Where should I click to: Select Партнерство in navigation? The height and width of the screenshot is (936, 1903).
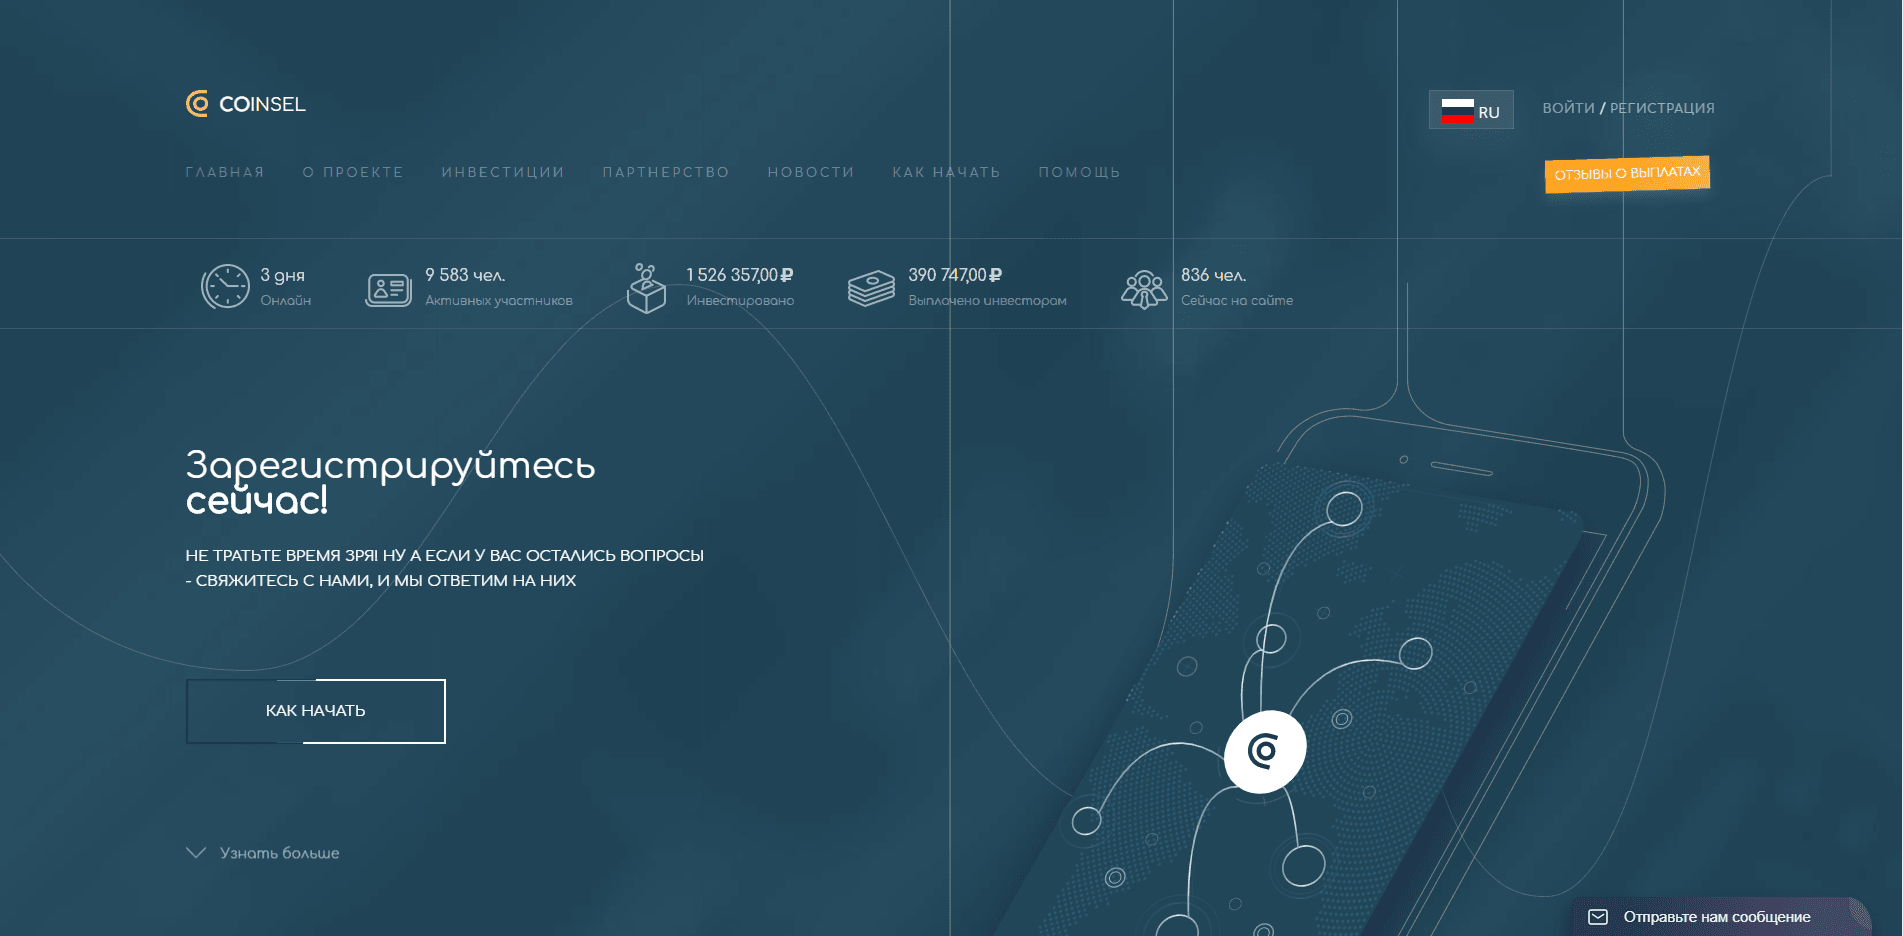(666, 172)
